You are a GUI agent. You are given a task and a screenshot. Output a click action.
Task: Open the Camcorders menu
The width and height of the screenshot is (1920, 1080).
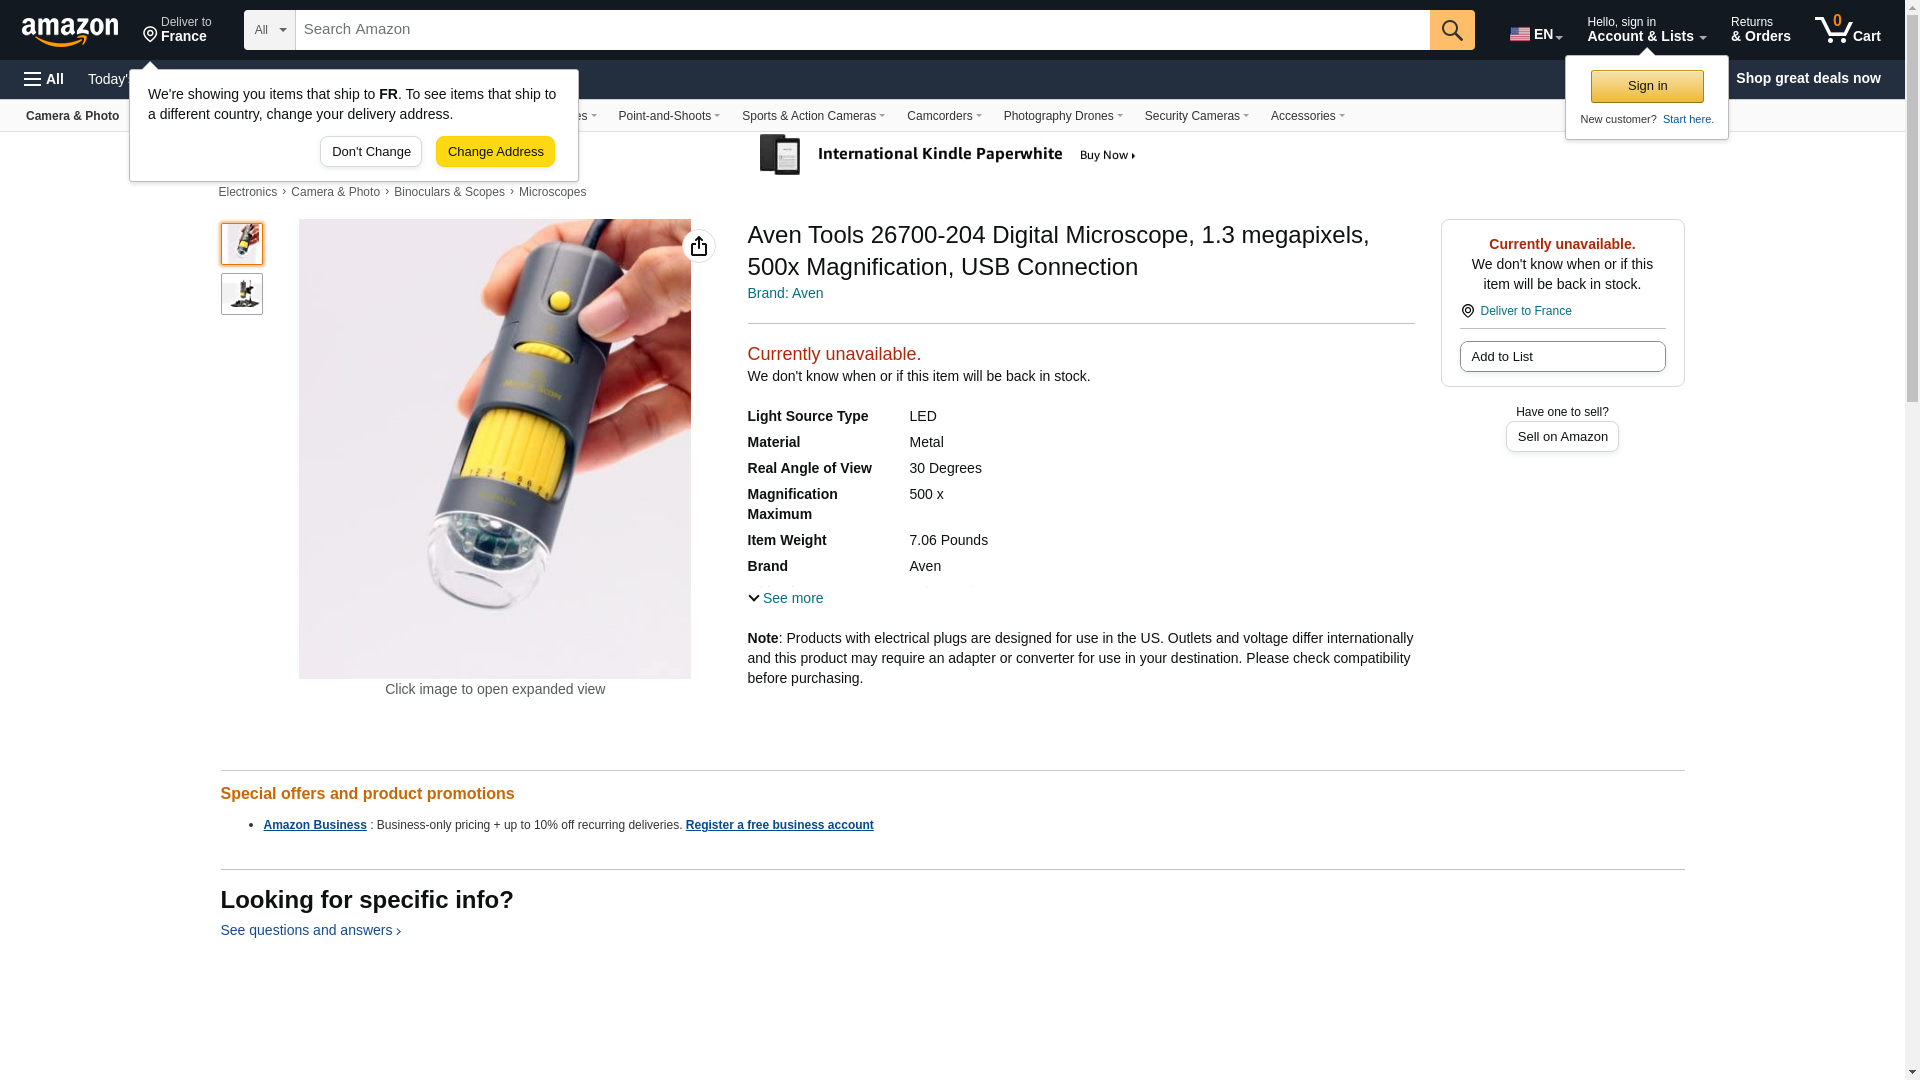click(944, 116)
